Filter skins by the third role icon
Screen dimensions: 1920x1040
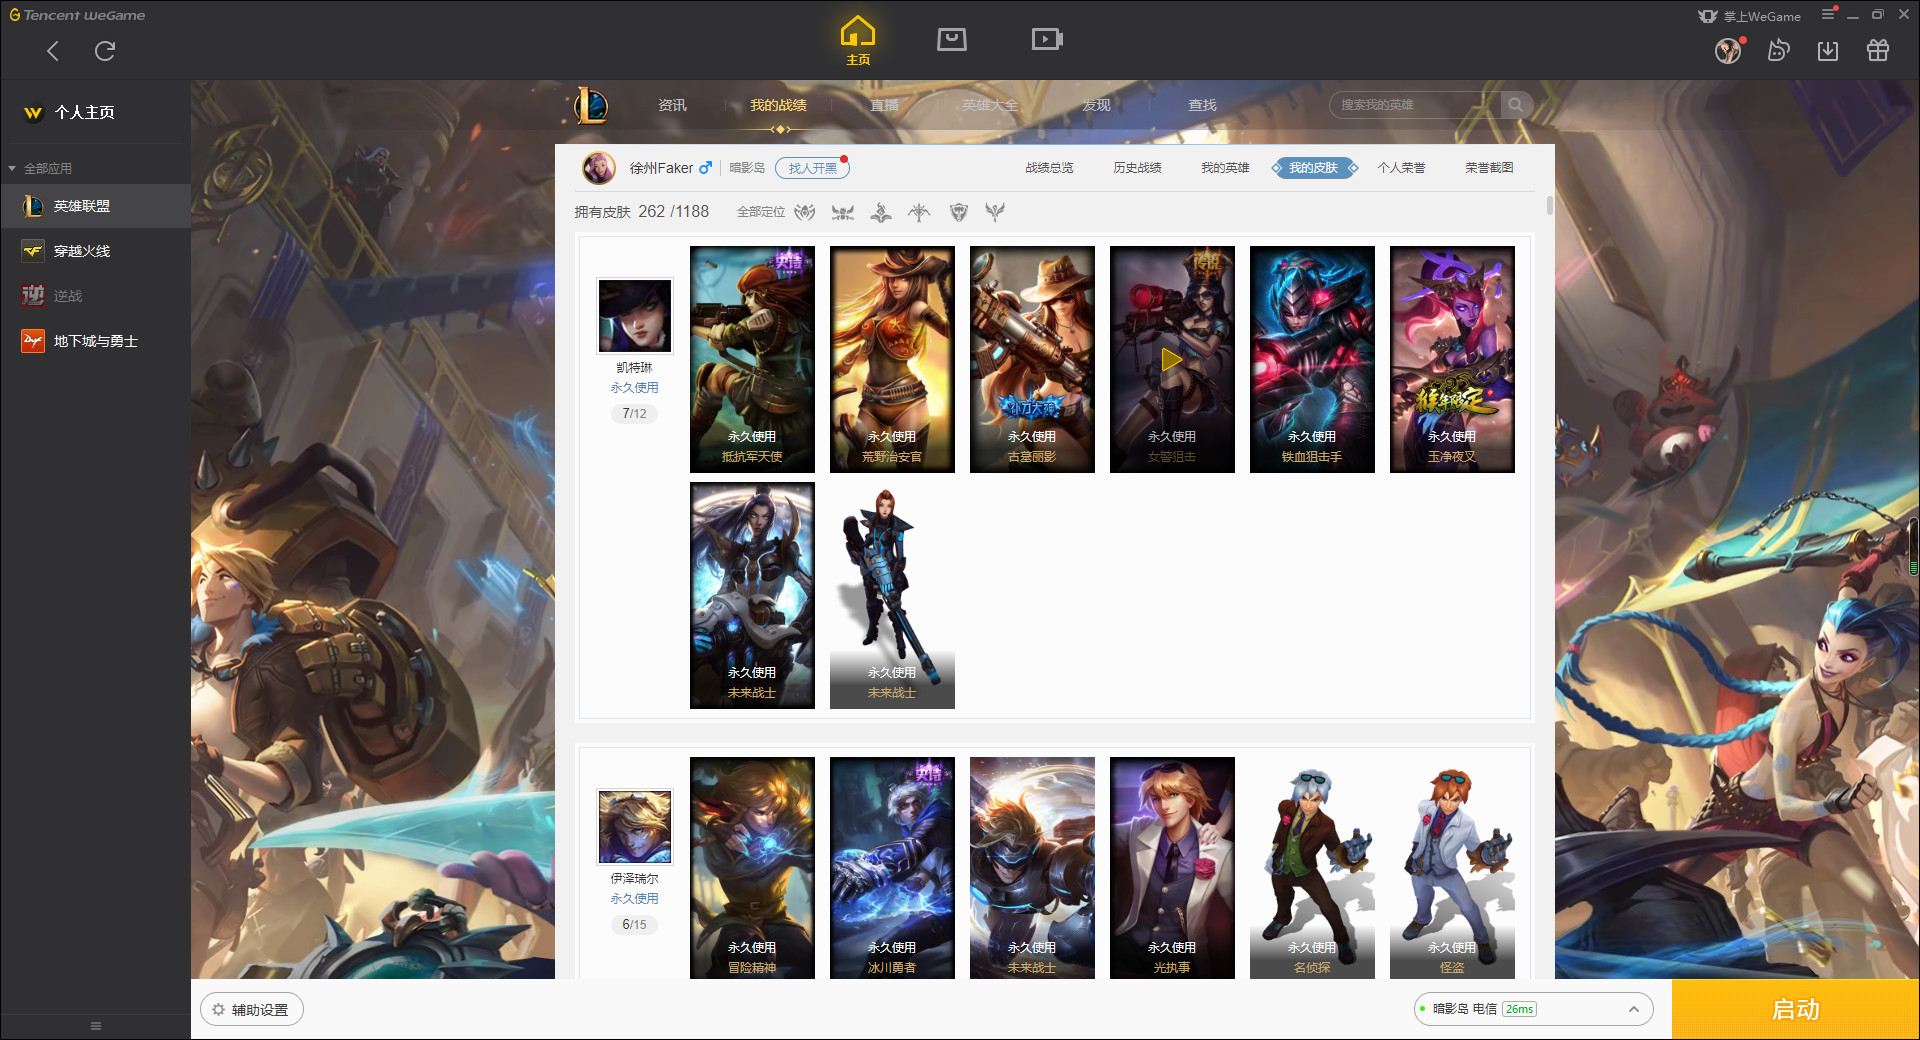(x=881, y=212)
